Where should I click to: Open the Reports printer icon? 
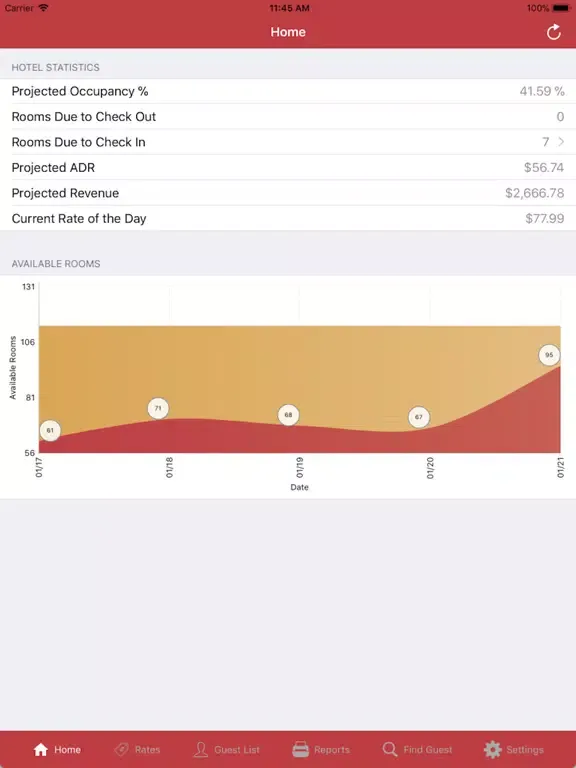click(301, 749)
